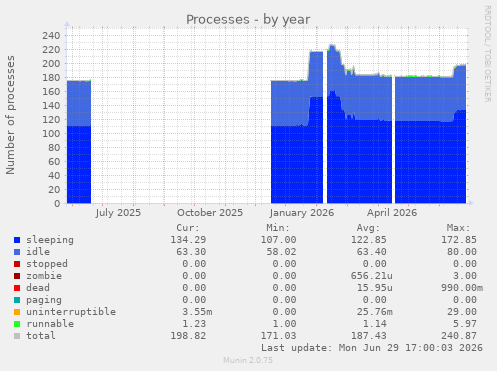The width and height of the screenshot is (497, 371).
Task: Click the 'Number of processes' axis label
Action: [x=10, y=115]
